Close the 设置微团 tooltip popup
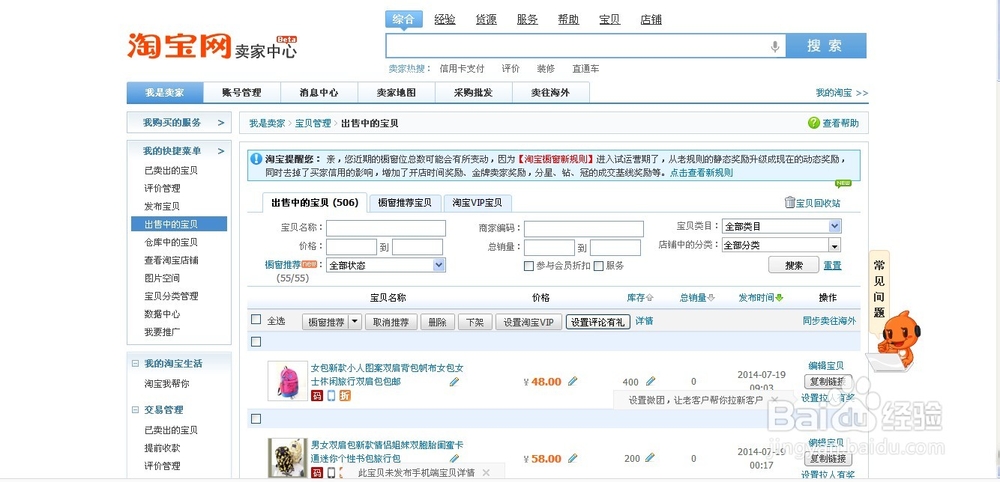Screen dimensions: 1000x482 [774, 400]
